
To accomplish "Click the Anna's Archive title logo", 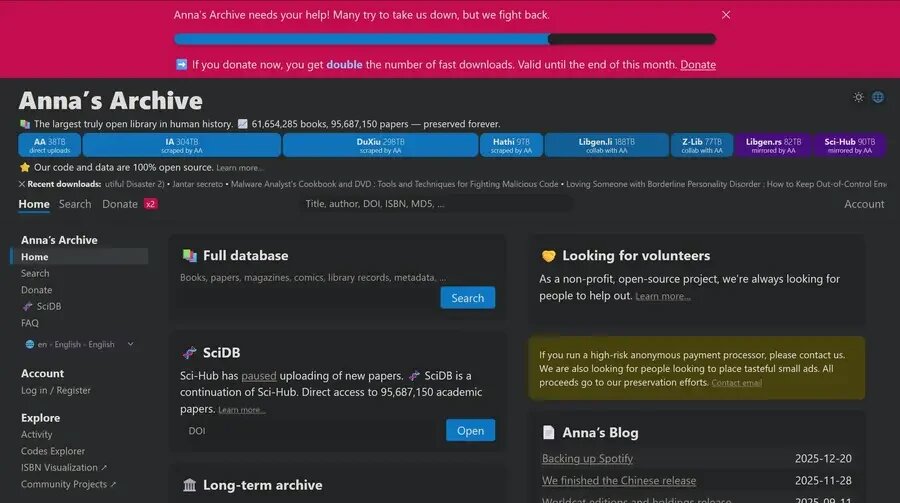I will pyautogui.click(x=110, y=101).
